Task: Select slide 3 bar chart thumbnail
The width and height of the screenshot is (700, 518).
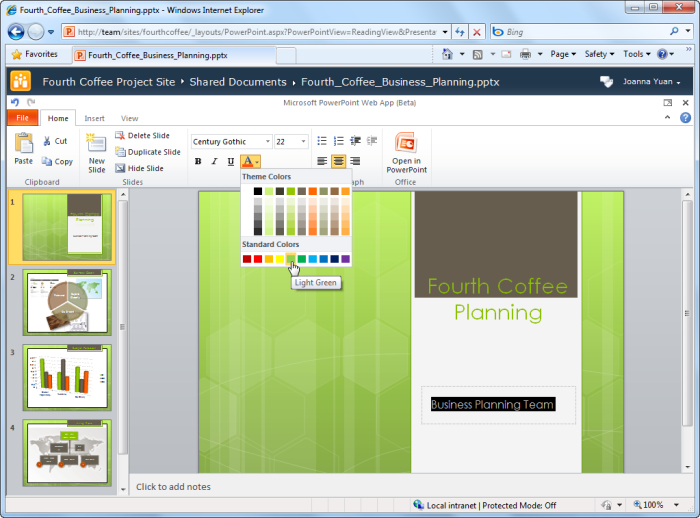Action: pyautogui.click(x=67, y=377)
